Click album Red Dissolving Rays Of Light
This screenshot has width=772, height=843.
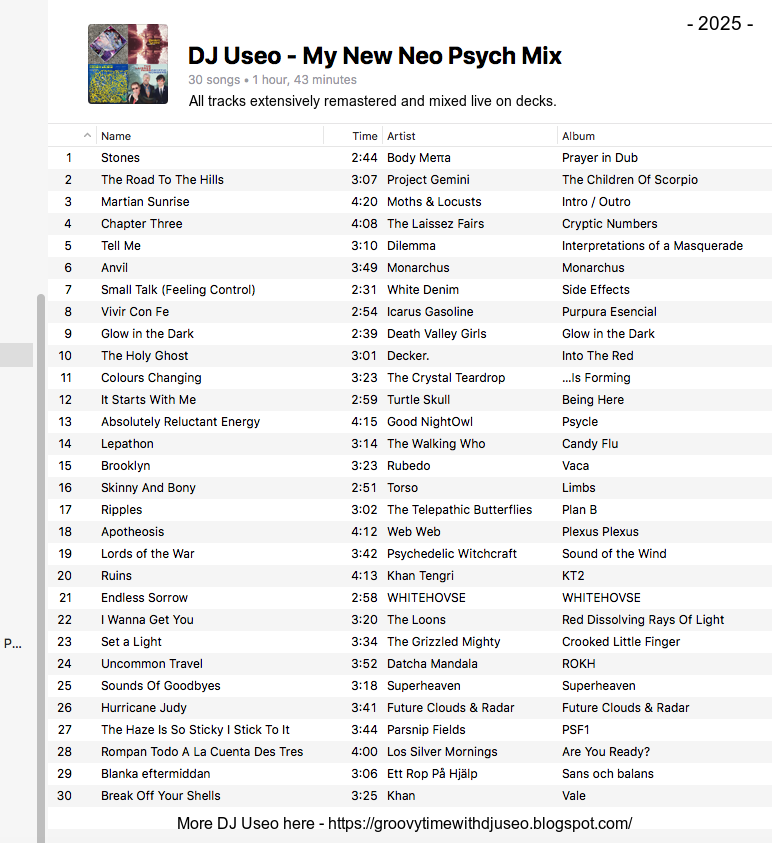(643, 620)
